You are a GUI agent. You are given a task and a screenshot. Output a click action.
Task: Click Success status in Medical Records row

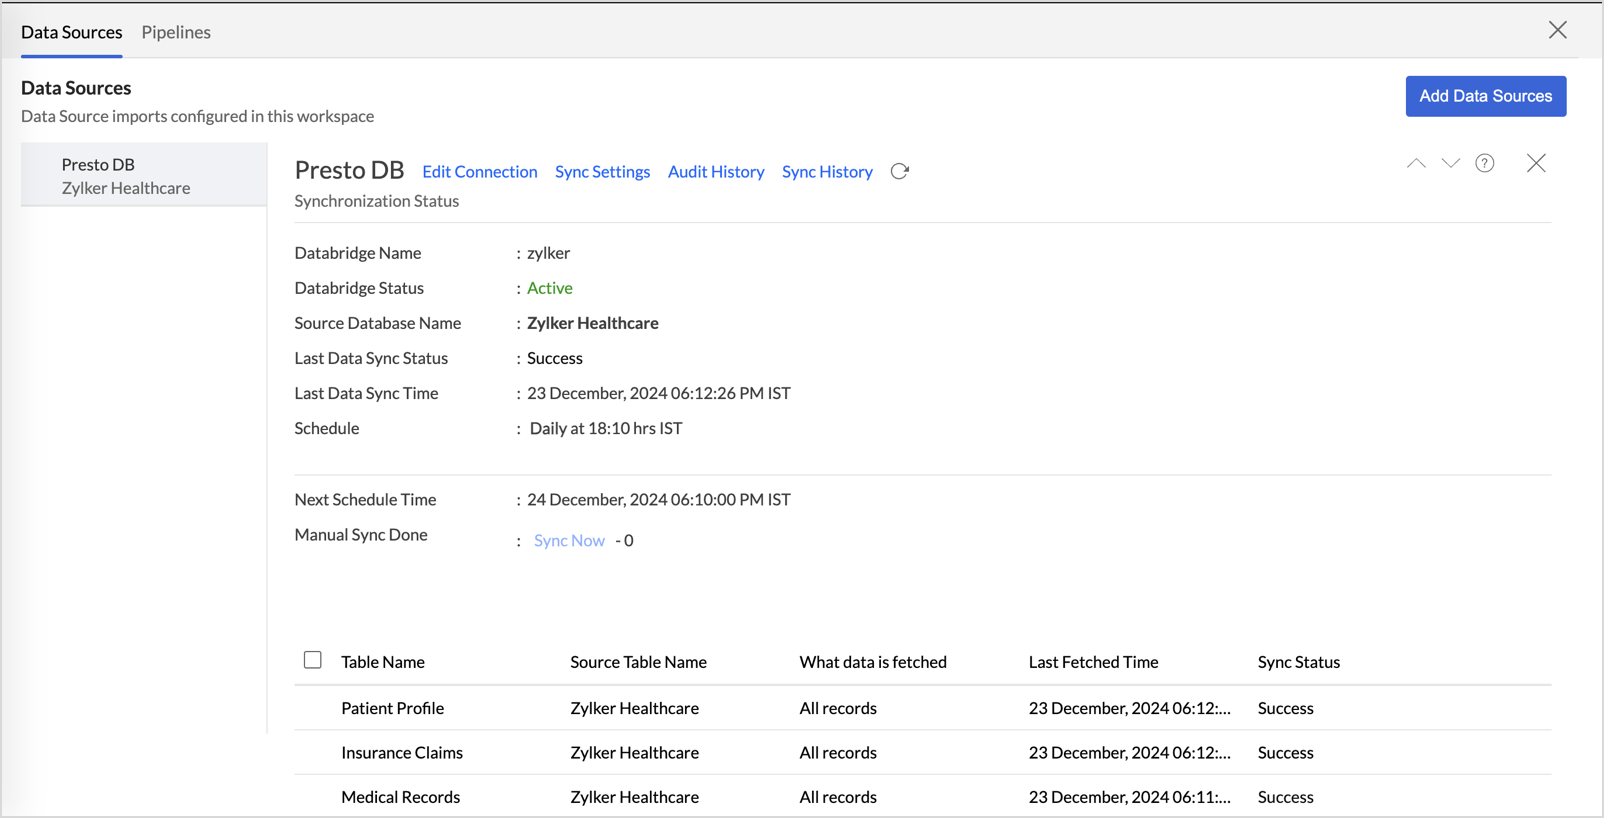click(1286, 797)
